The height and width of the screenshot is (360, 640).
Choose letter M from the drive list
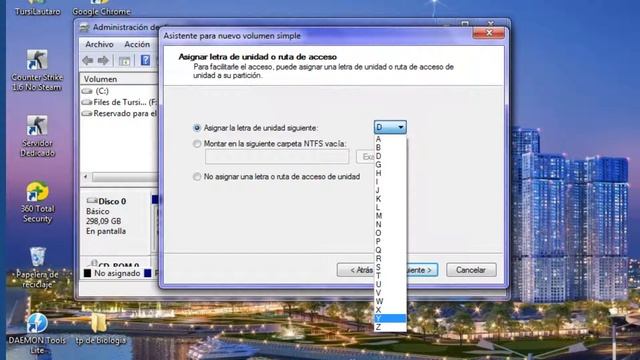(x=390, y=216)
